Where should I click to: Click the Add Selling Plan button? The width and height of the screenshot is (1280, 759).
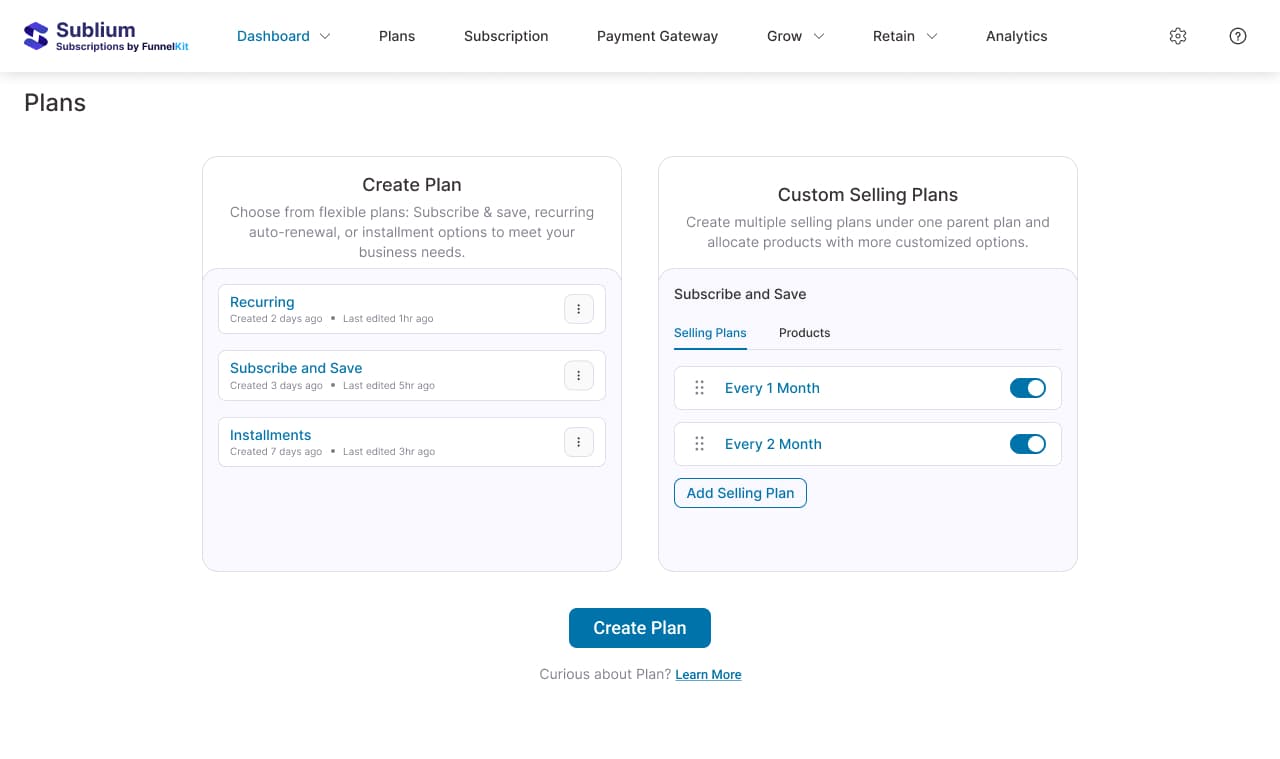740,493
